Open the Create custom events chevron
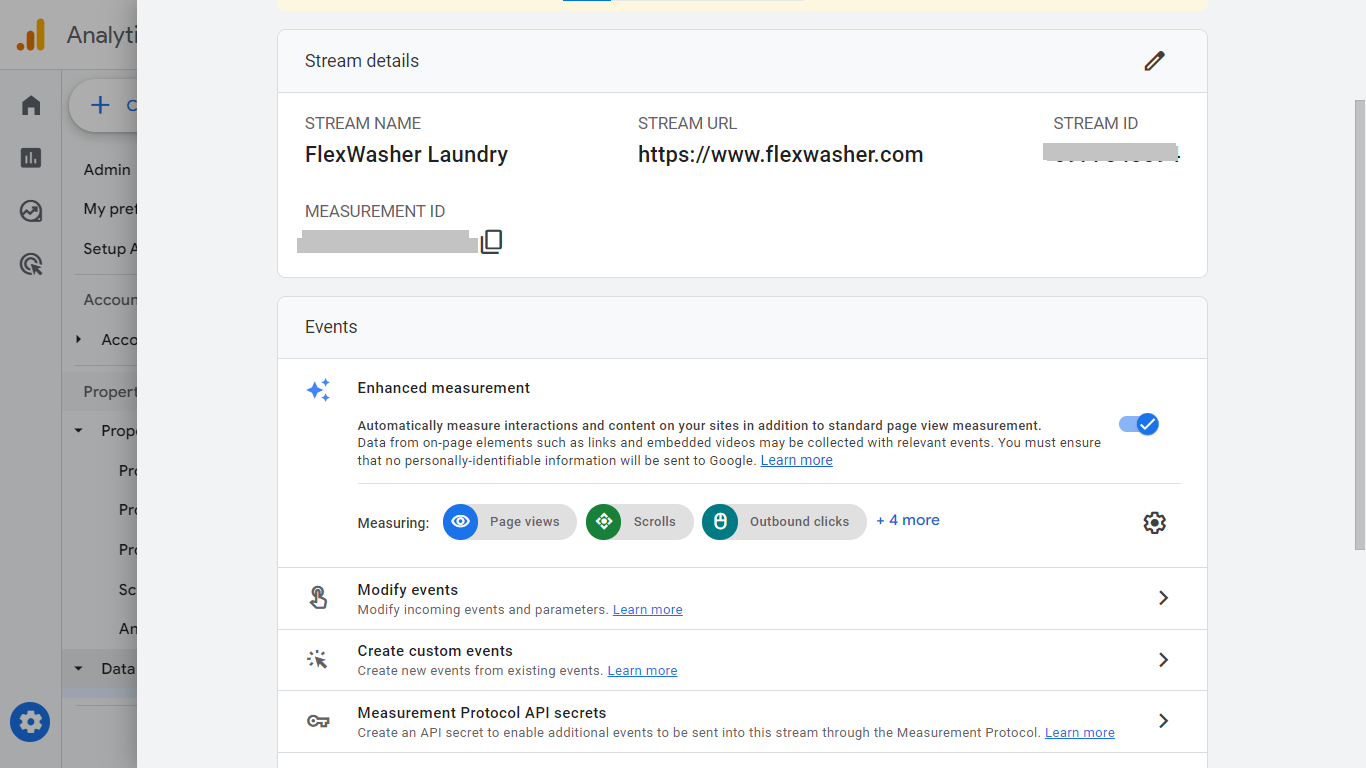Screen dimensions: 1366x768 1163,660
